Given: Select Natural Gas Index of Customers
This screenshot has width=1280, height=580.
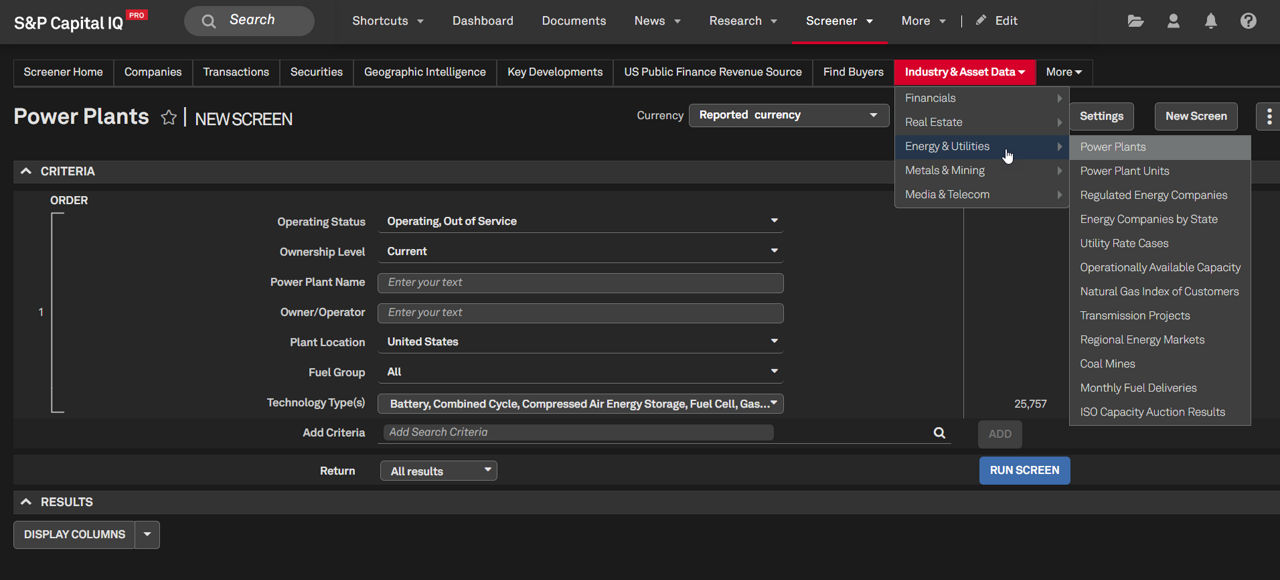Looking at the screenshot, I should pos(1160,291).
